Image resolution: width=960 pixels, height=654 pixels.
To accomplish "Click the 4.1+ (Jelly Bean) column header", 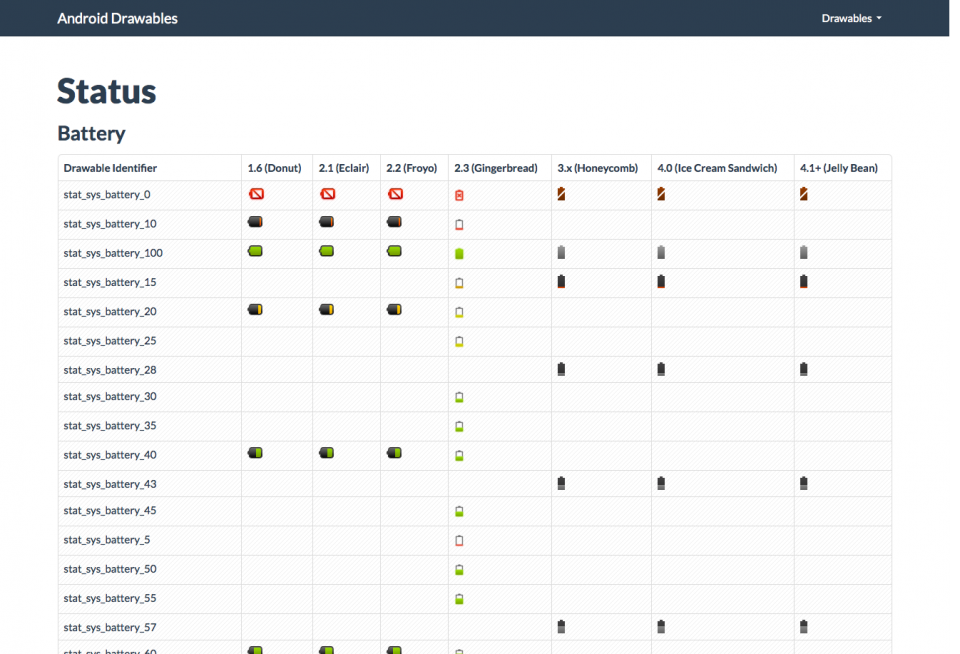I will click(x=839, y=168).
